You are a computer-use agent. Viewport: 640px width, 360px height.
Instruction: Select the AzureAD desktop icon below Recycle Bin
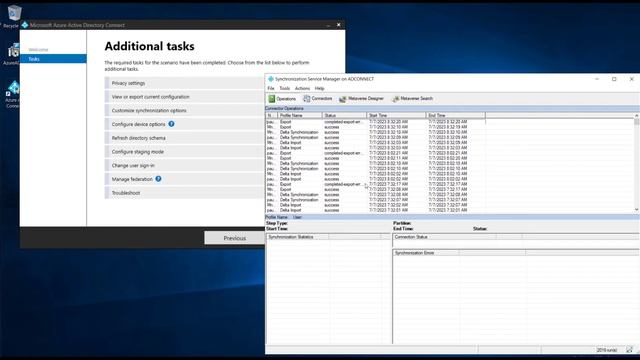click(12, 54)
